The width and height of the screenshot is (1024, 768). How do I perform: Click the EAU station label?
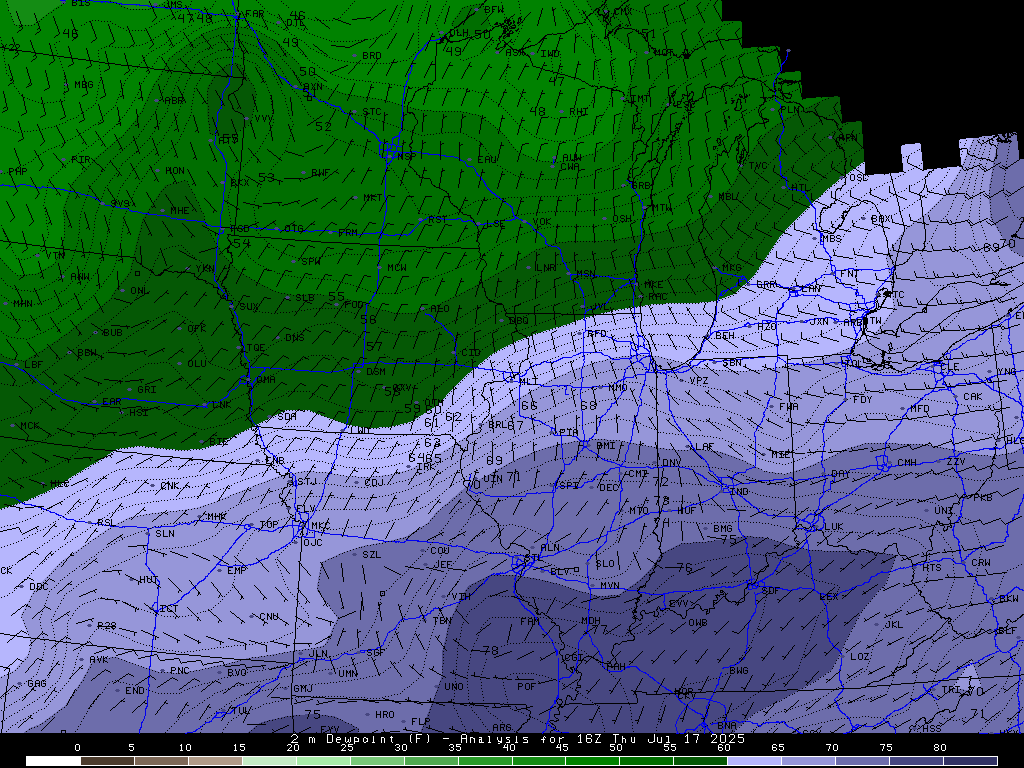[x=487, y=160]
